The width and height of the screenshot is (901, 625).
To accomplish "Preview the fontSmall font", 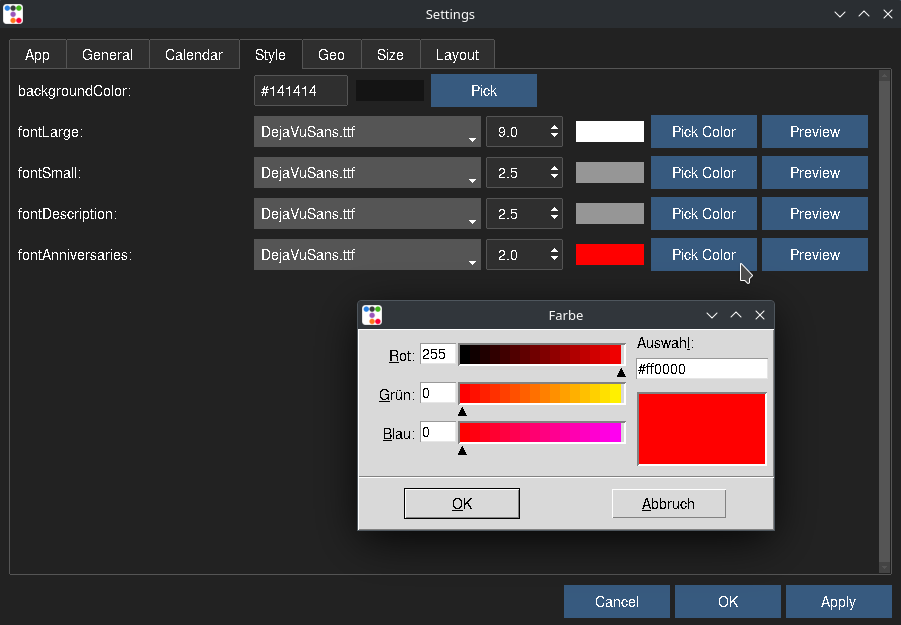I will (815, 172).
